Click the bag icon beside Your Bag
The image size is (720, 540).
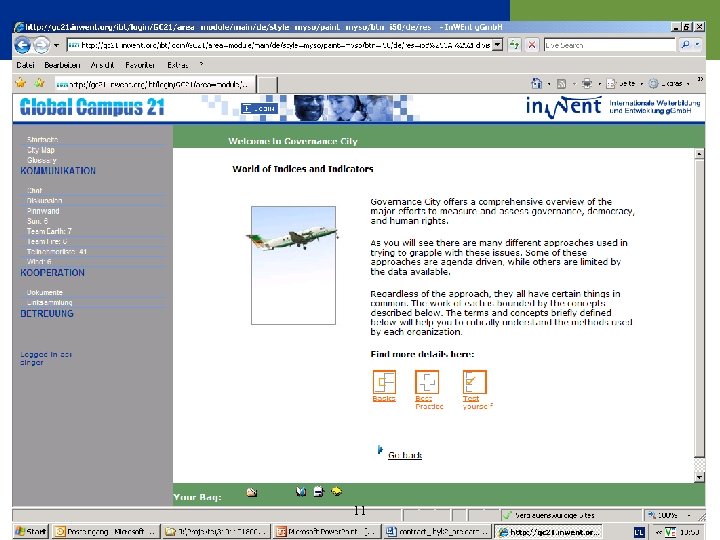252,493
